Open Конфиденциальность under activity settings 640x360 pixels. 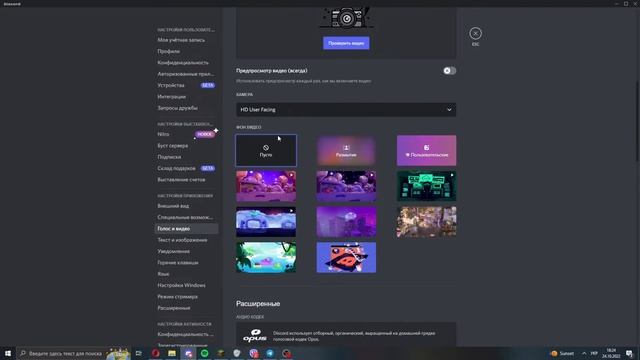coord(186,334)
